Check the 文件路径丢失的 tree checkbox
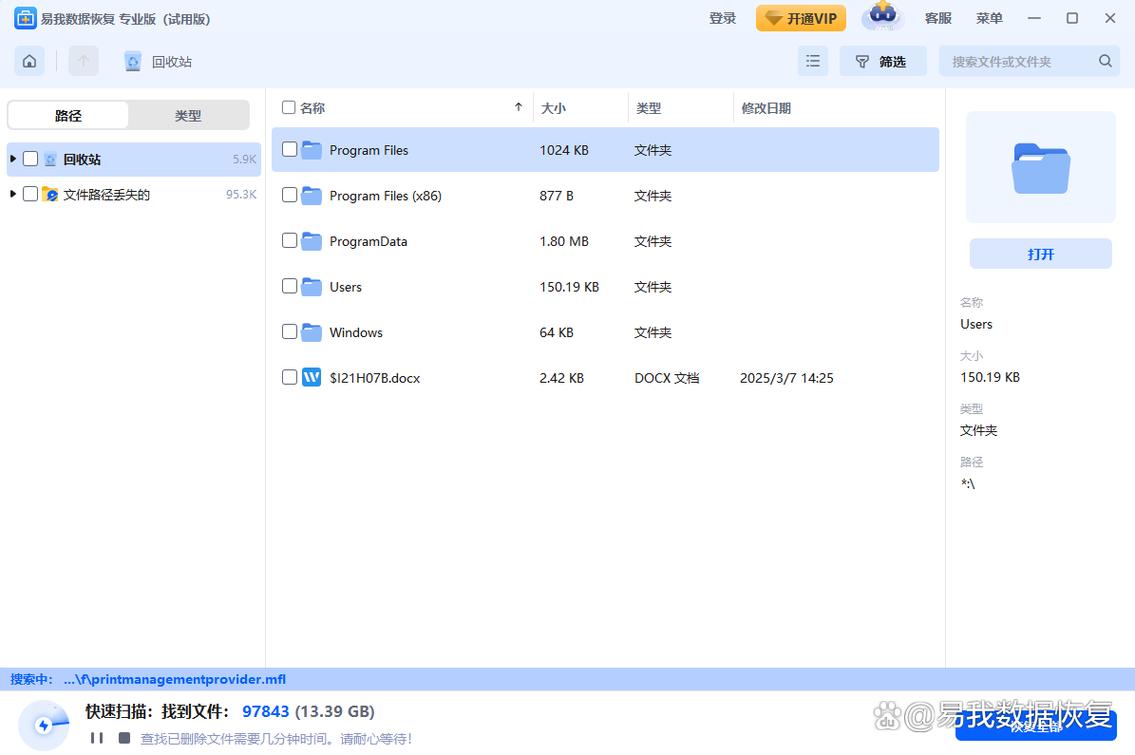Image resolution: width=1135 pixels, height=755 pixels. (30, 194)
